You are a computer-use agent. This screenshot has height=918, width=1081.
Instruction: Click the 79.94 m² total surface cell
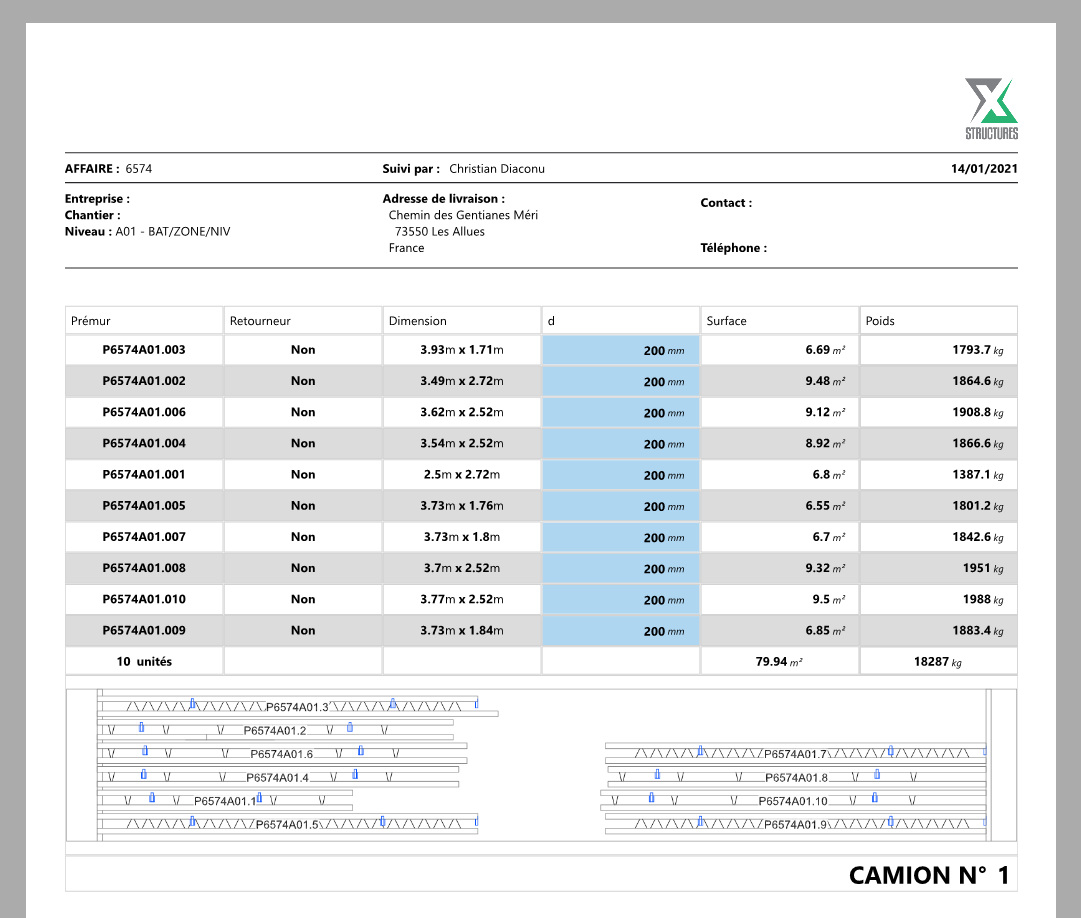tap(779, 662)
